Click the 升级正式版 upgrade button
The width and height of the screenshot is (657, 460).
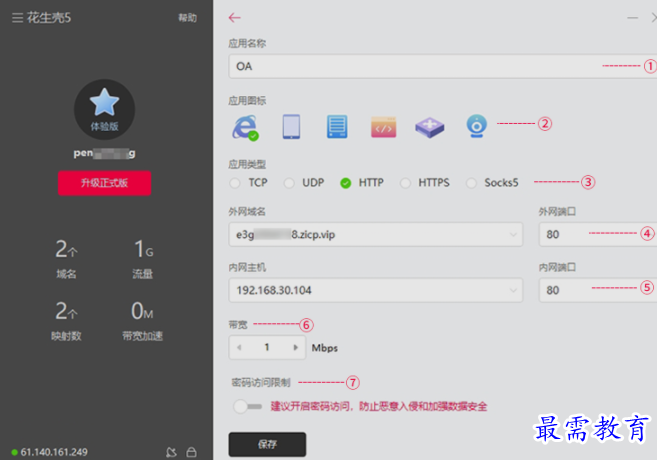pos(104,183)
